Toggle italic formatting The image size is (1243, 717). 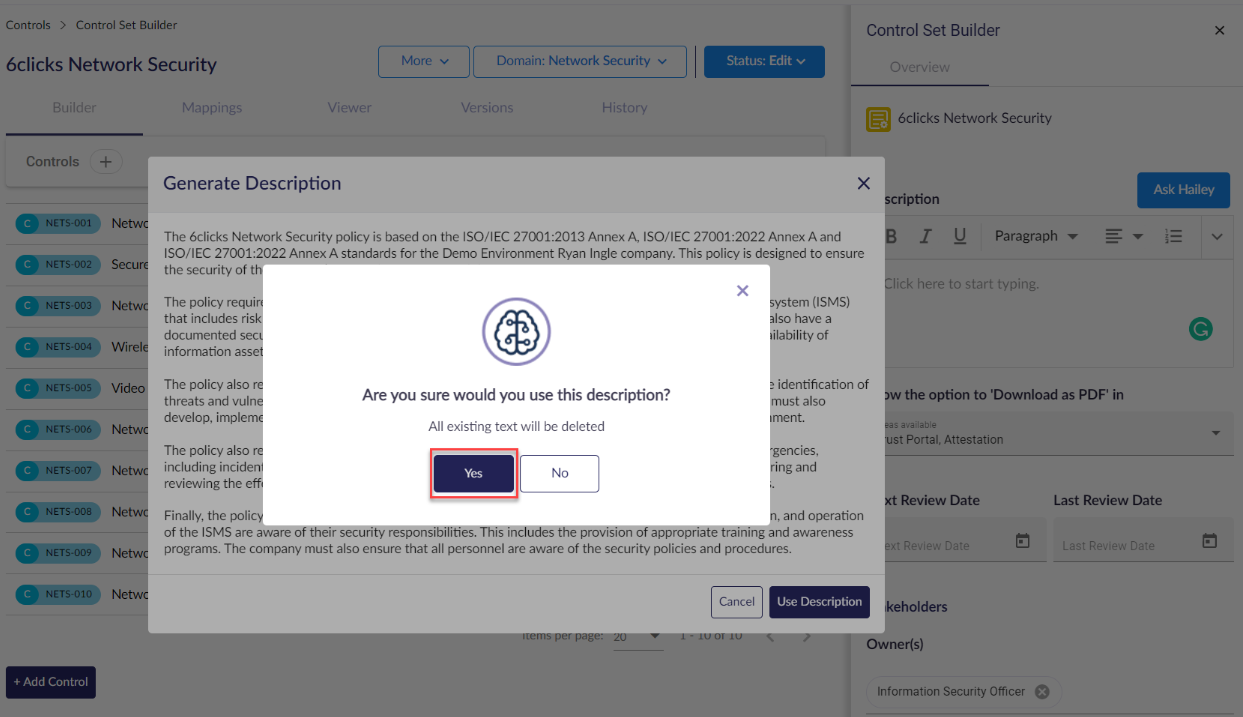tap(925, 237)
